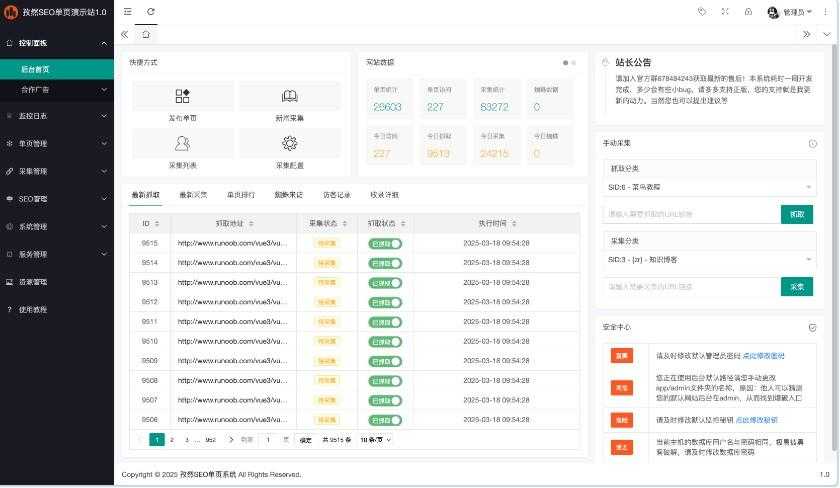Viewport: 840px width, 488px height.
Task: Click the refresh icon in top bar
Action: (151, 11)
